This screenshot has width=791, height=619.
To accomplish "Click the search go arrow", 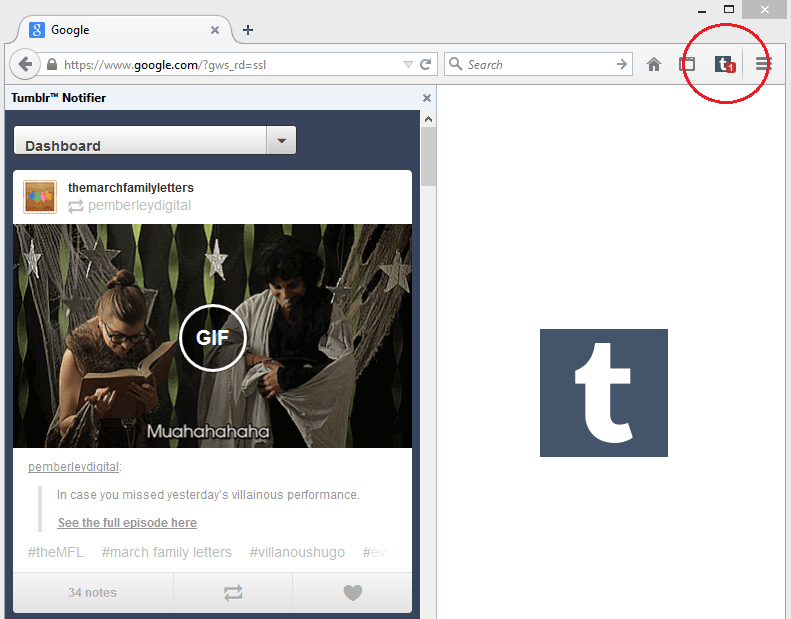I will (622, 65).
